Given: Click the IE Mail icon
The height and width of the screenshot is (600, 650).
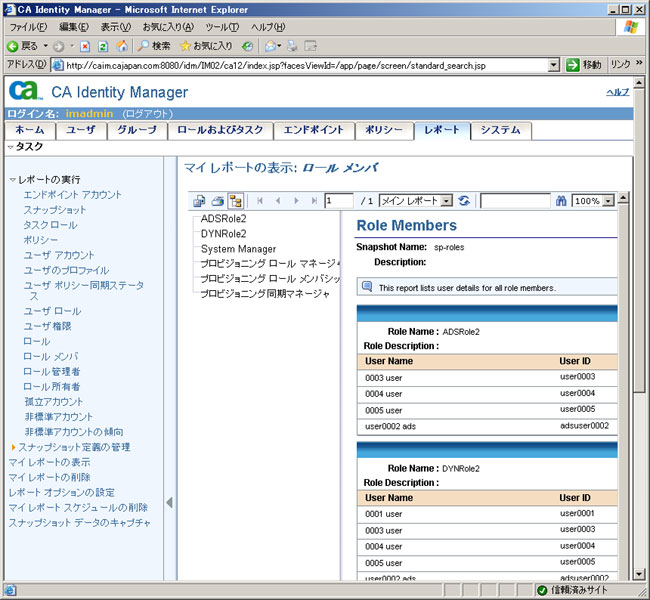Looking at the screenshot, I should [x=270, y=46].
